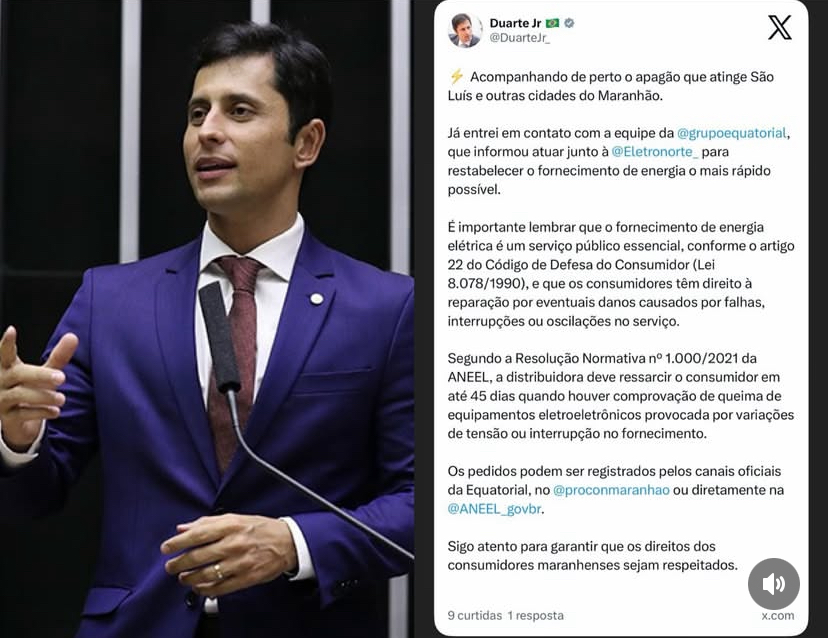Toggle the sound speaker button
This screenshot has width=828, height=638.
774,584
